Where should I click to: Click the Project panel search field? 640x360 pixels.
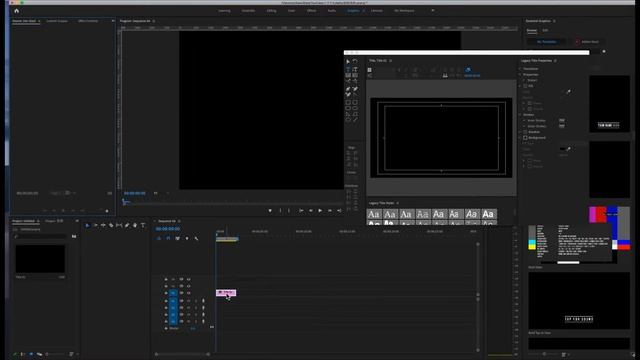coord(40,236)
